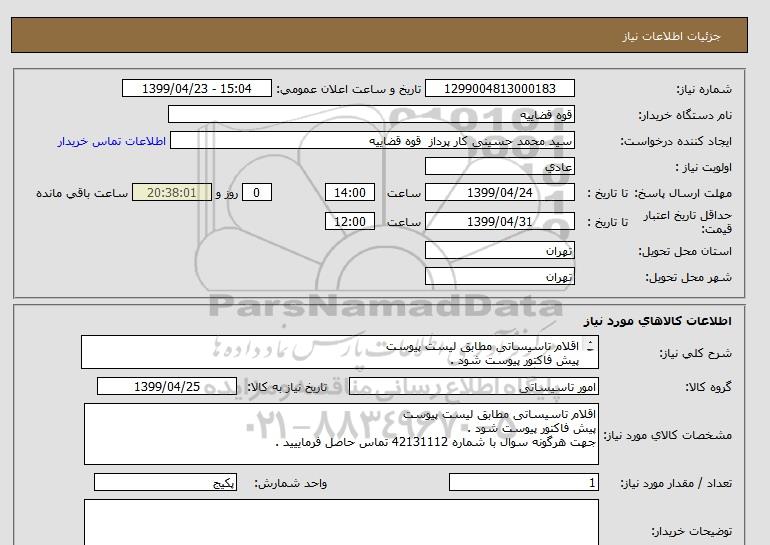Viewport: 770px width, 545px height.
Task: Click the need number field 1299004813000183
Action: click(x=499, y=89)
